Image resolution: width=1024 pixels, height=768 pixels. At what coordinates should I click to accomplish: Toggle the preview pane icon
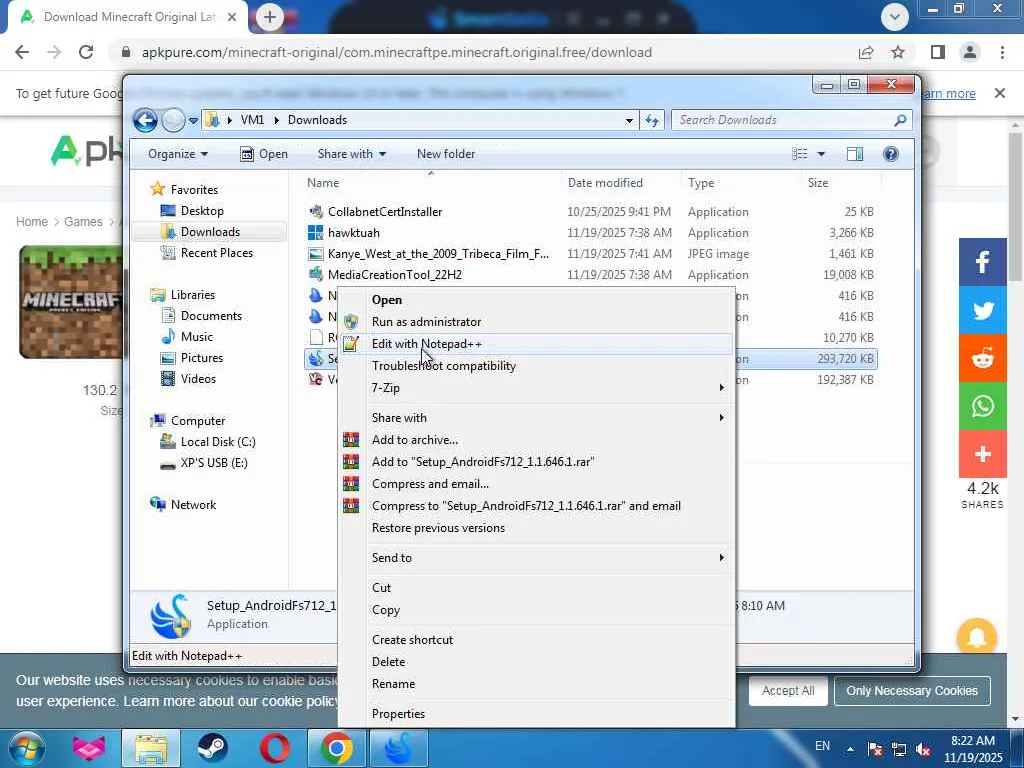coord(855,154)
